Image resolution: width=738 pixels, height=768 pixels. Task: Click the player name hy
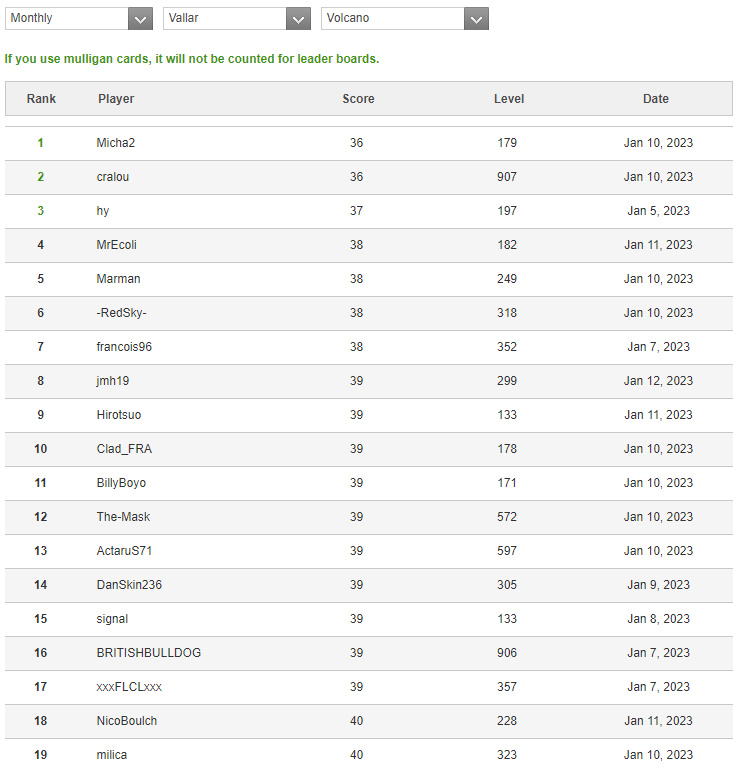coord(103,211)
